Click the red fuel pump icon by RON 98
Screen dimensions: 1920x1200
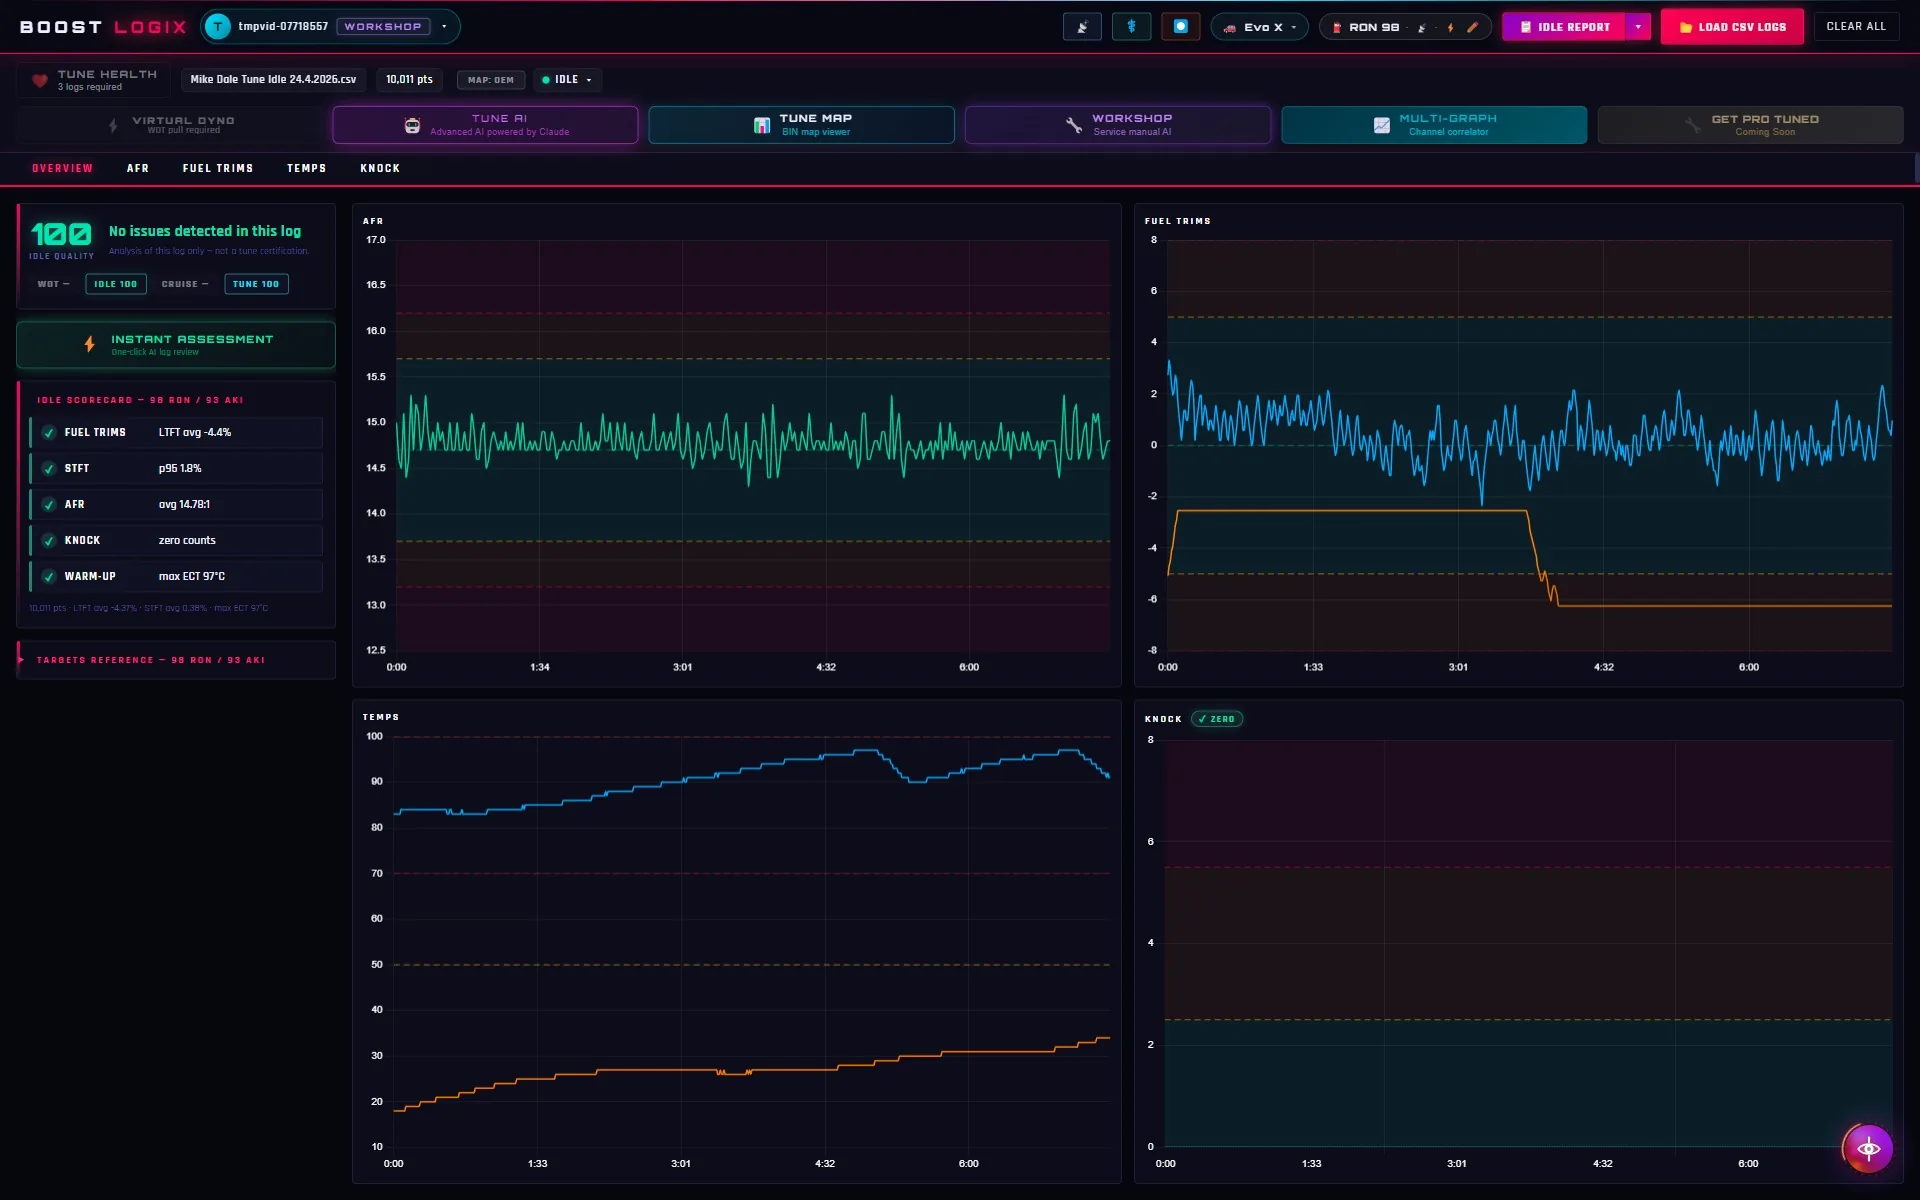coord(1337,28)
